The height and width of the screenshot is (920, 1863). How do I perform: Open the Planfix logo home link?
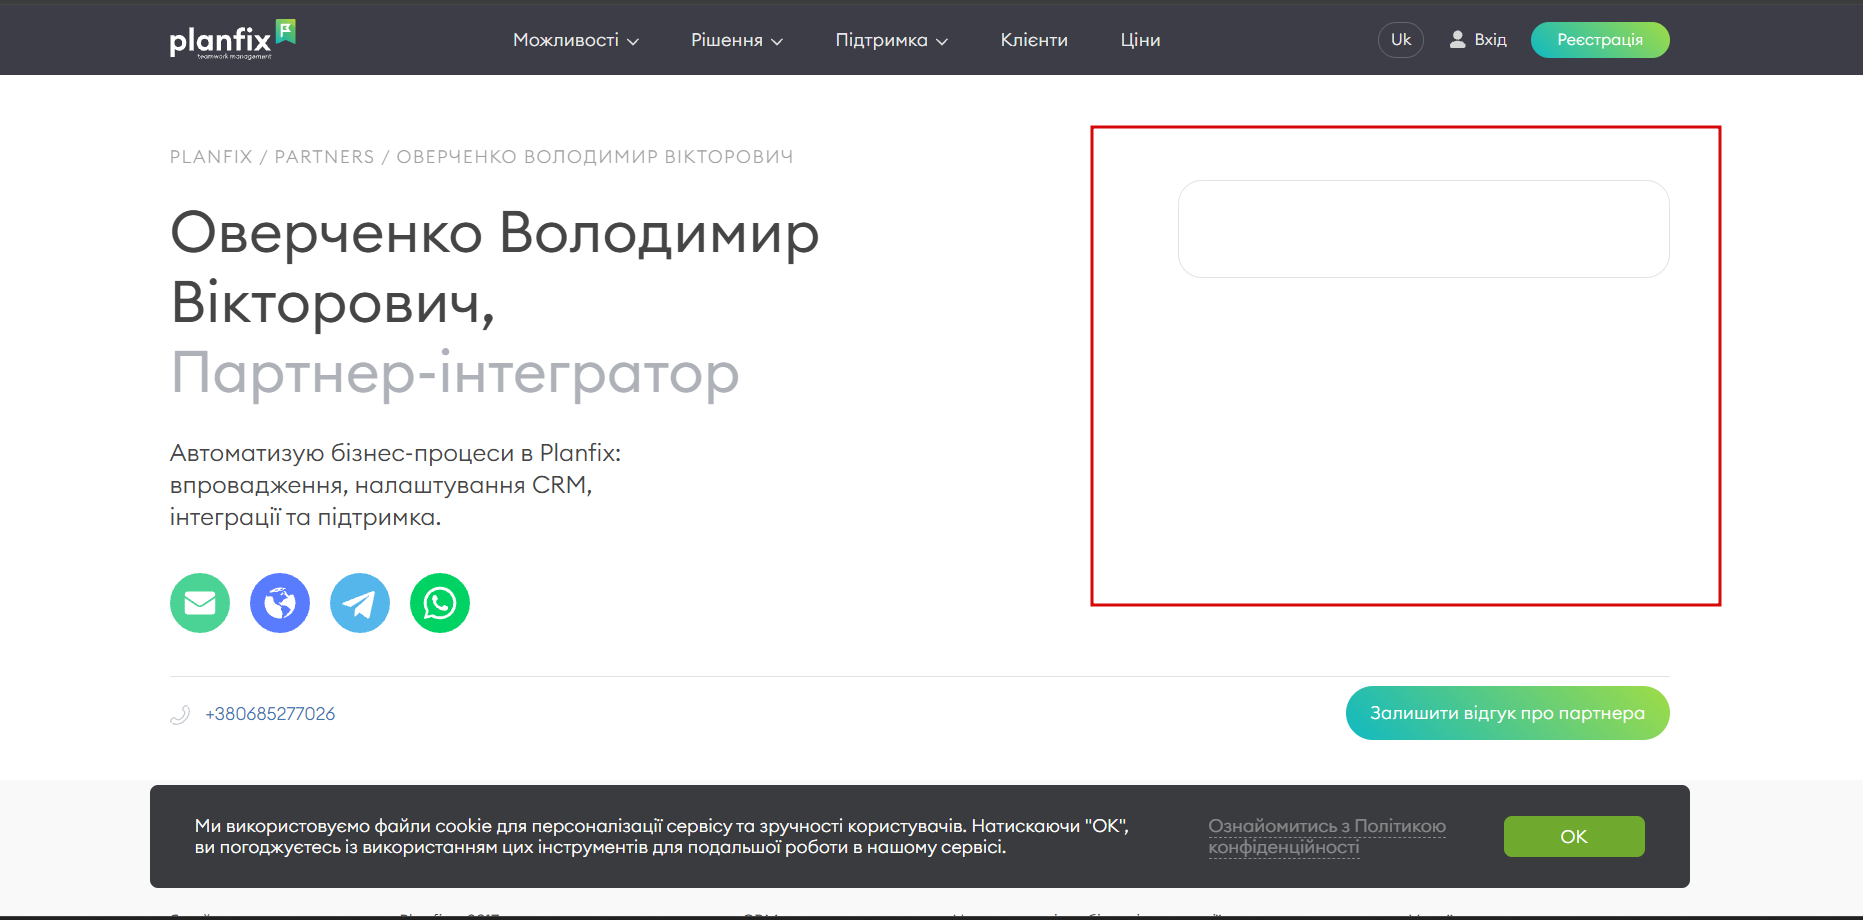click(233, 40)
